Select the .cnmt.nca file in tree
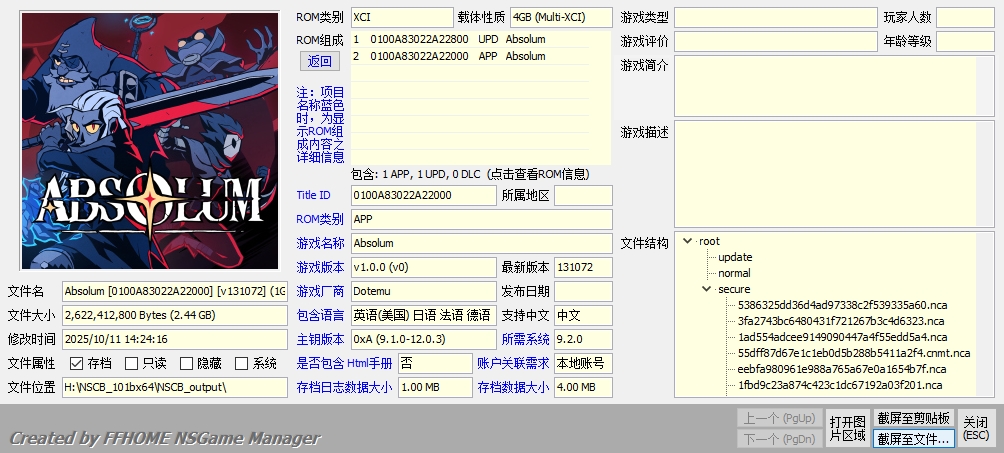Image resolution: width=1004 pixels, height=453 pixels. (853, 353)
